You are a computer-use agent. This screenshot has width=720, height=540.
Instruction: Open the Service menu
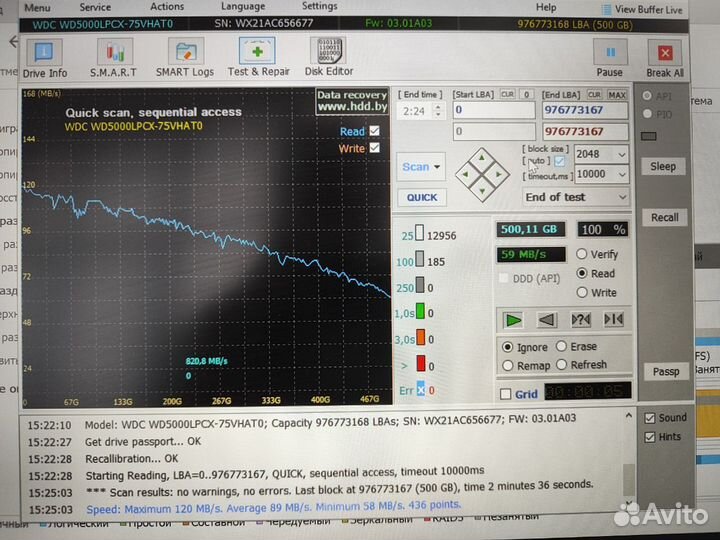click(96, 7)
